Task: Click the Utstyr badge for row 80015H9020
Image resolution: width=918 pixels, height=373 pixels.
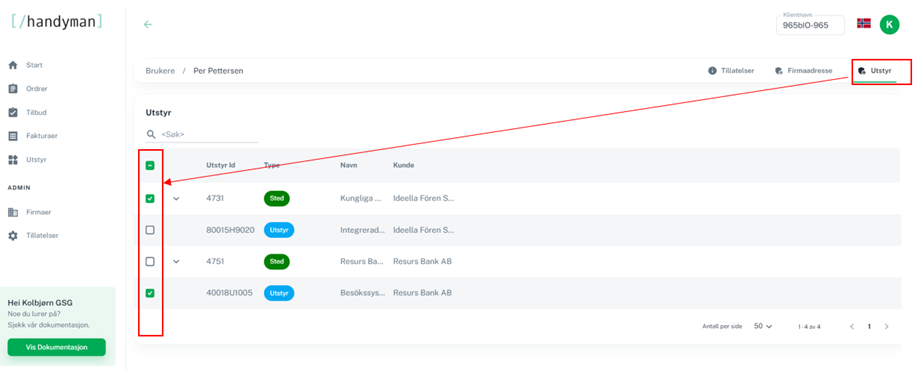Action: (279, 230)
